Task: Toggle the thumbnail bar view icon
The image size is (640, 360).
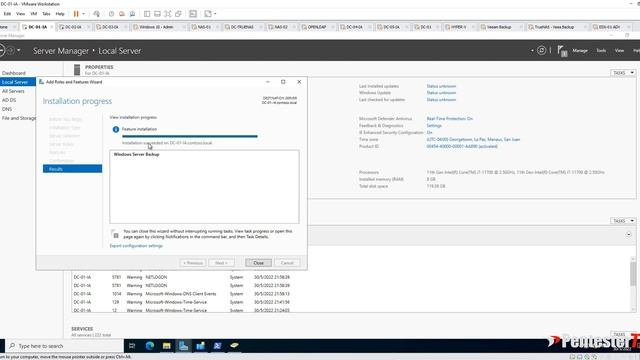Action: (157, 13)
